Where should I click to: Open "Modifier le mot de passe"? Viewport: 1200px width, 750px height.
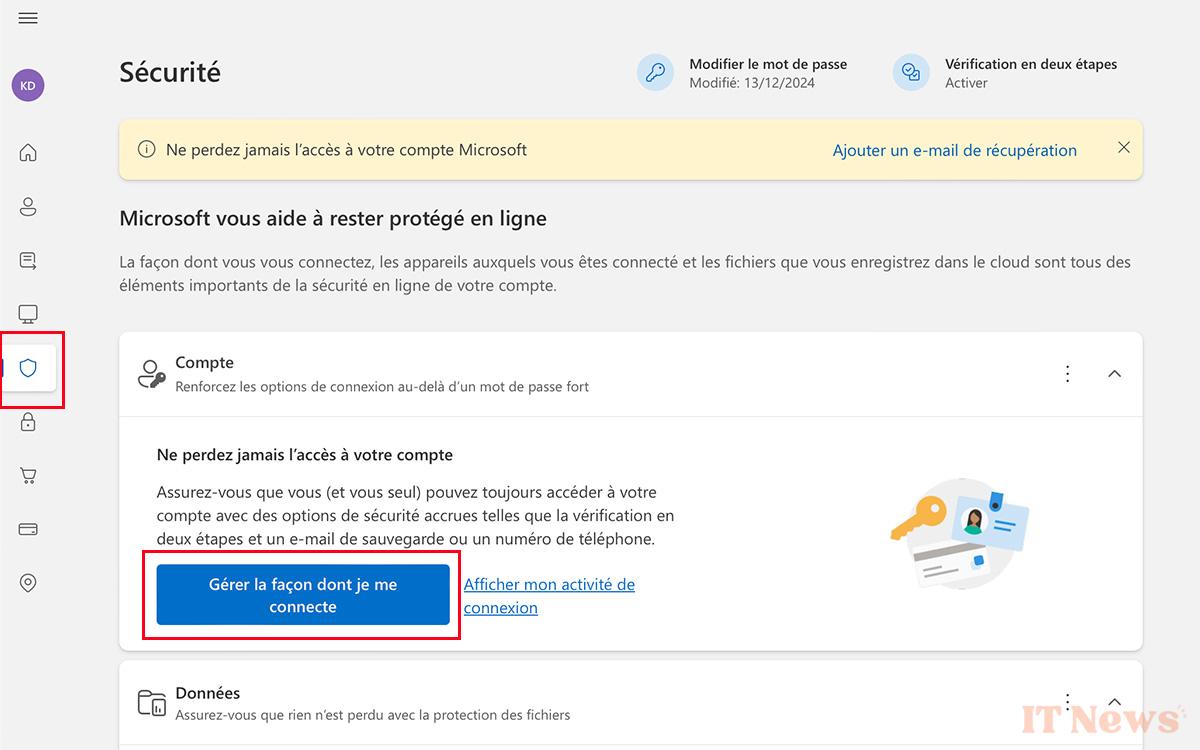767,64
